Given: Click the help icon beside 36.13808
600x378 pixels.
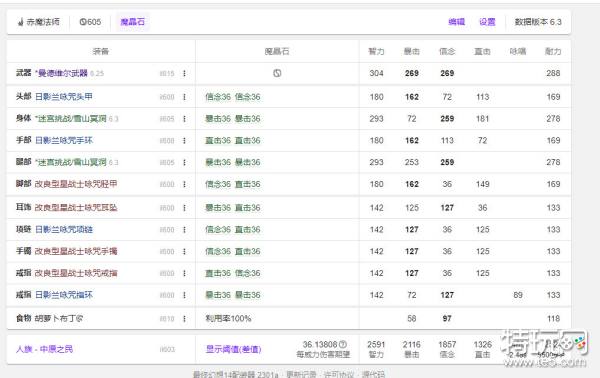Looking at the screenshot, I should click(343, 344).
